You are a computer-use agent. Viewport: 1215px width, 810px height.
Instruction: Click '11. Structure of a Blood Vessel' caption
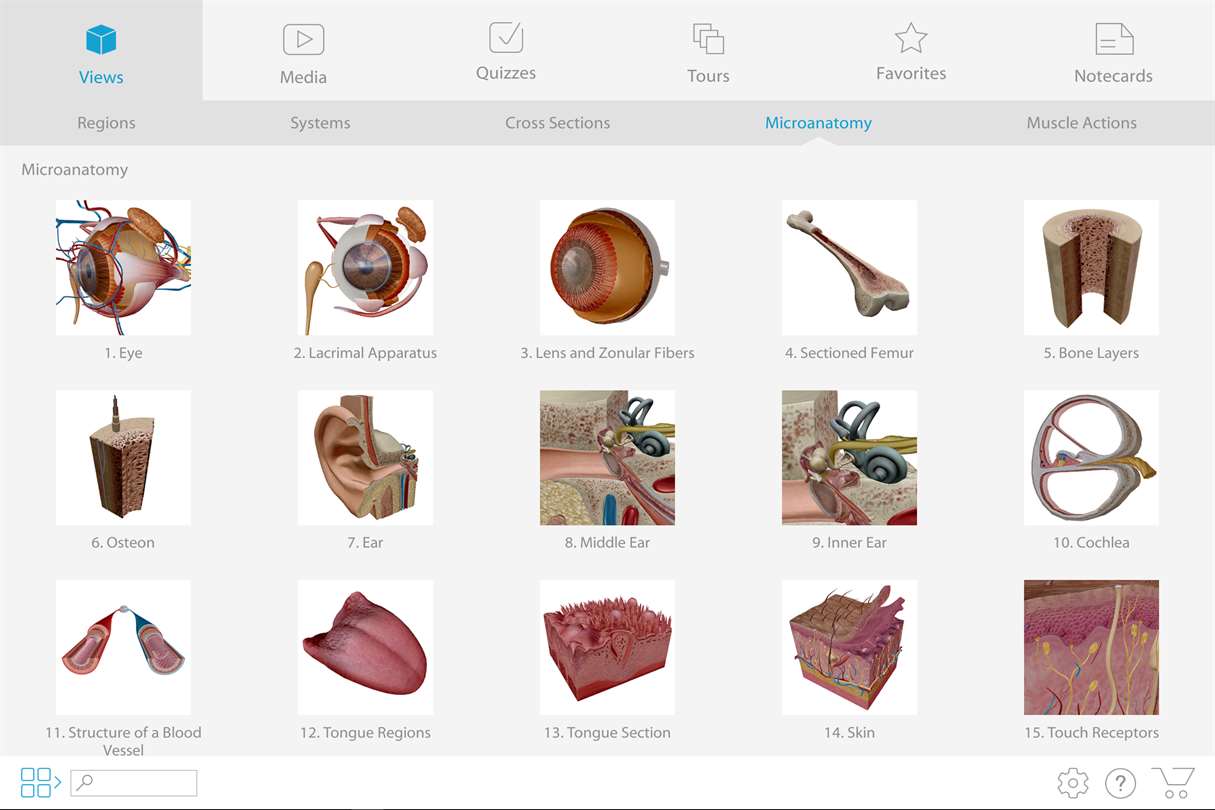tap(123, 741)
